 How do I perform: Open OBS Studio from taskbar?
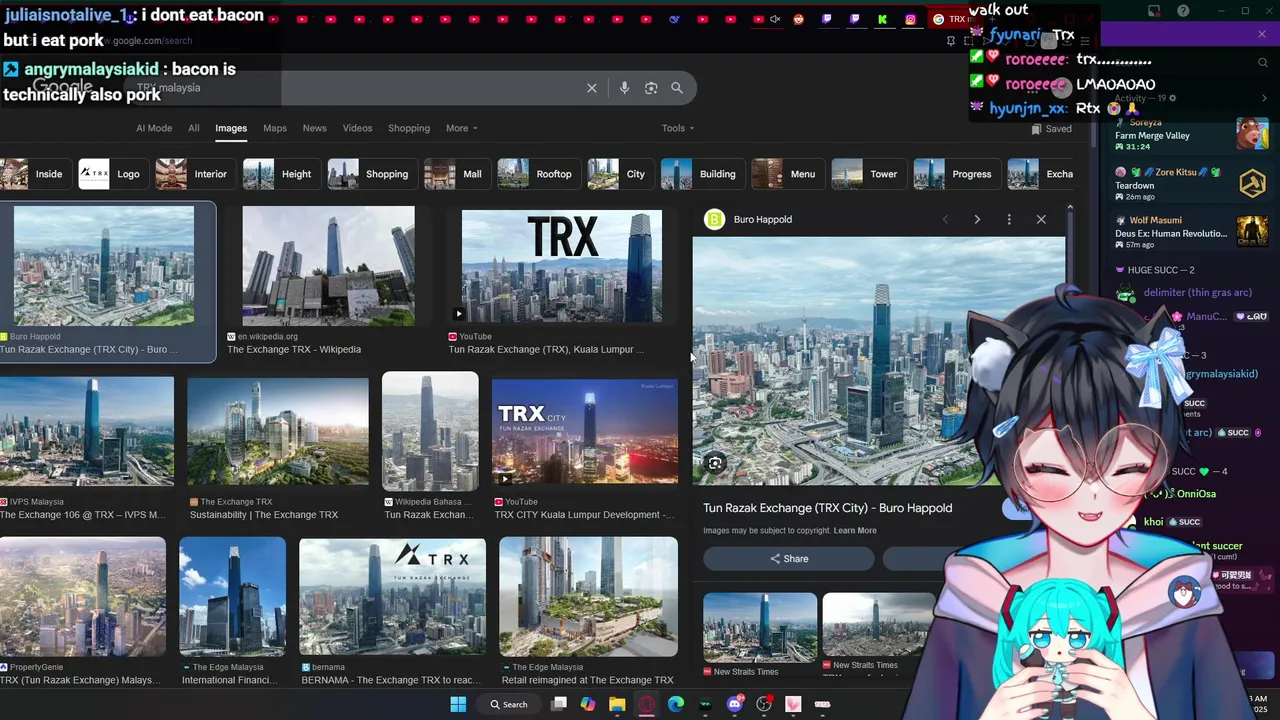764,704
